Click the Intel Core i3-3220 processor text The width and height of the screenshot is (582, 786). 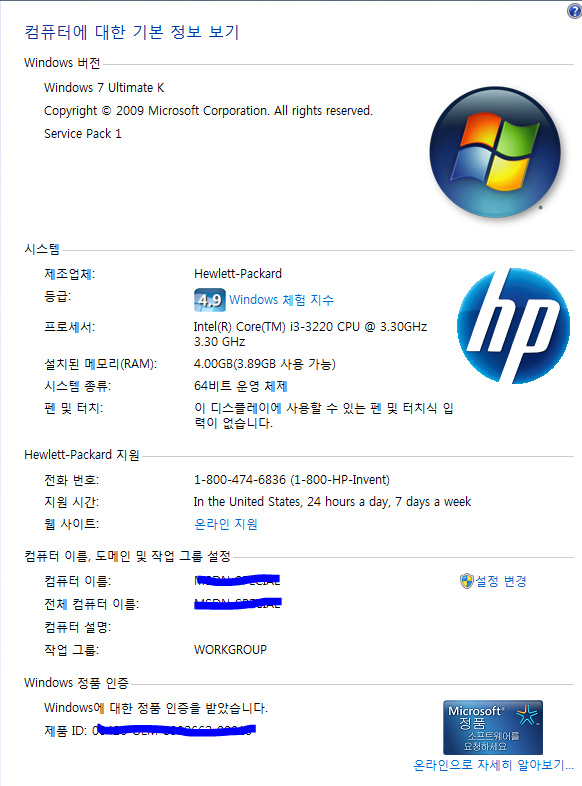coord(310,334)
